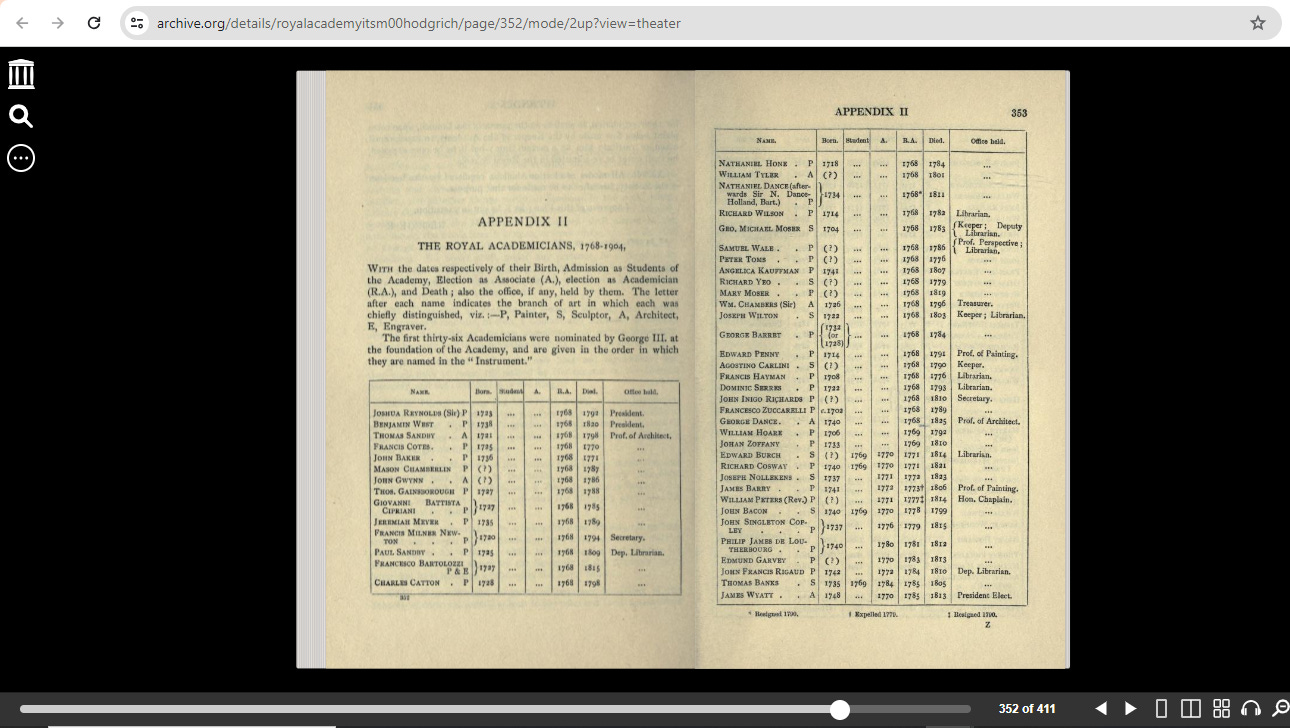Click the 'Joseph Nollekens' table row
1290x728 pixels.
(x=871, y=477)
